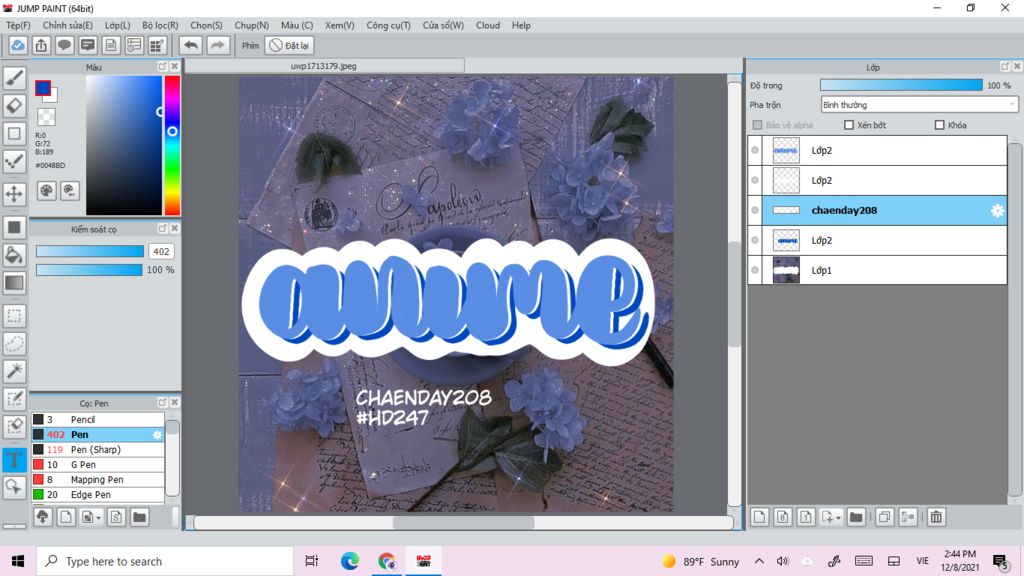Select the Eraser tool
Image resolution: width=1024 pixels, height=576 pixels.
coord(14,105)
